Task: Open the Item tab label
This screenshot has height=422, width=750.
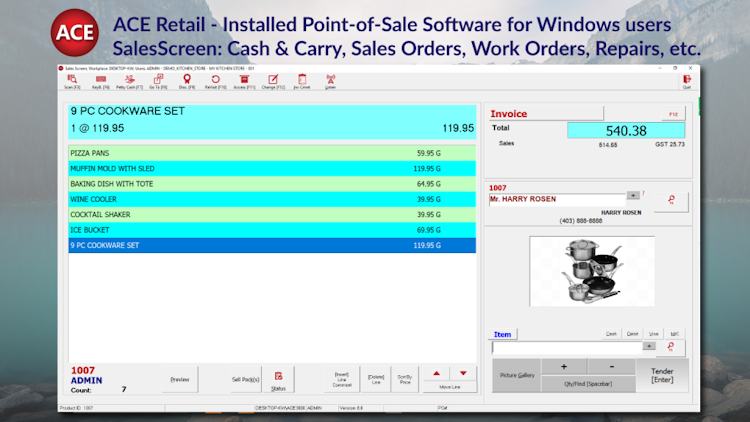Action: [502, 334]
